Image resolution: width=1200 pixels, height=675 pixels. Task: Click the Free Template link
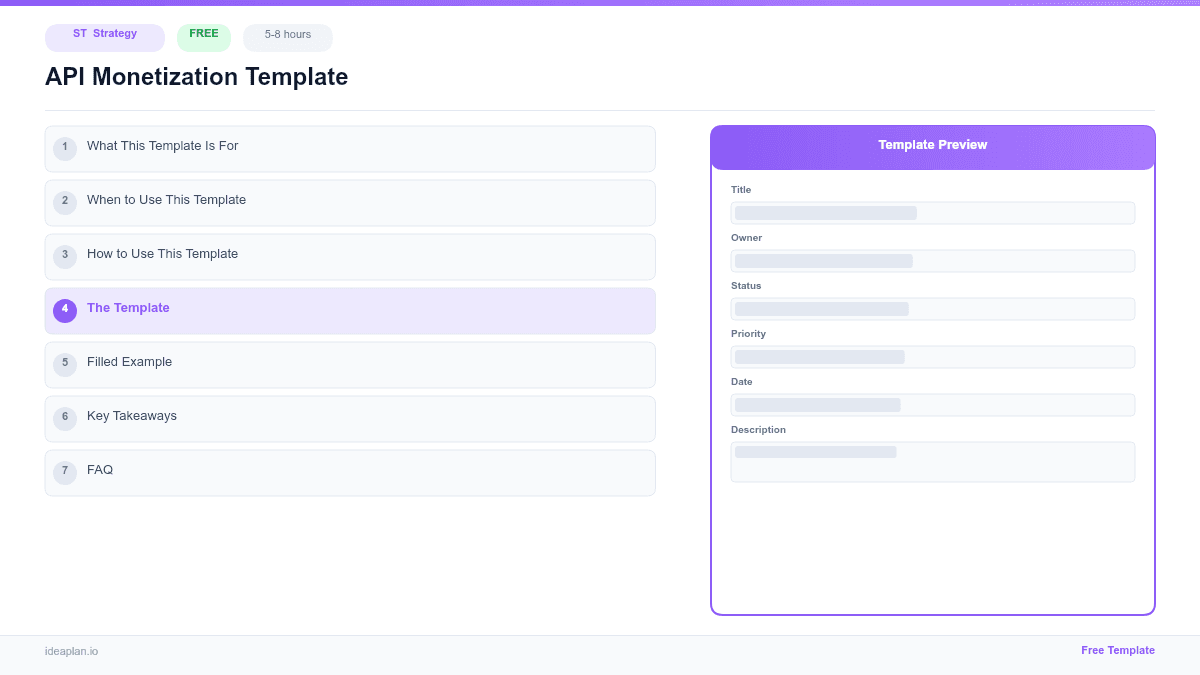tap(1118, 650)
